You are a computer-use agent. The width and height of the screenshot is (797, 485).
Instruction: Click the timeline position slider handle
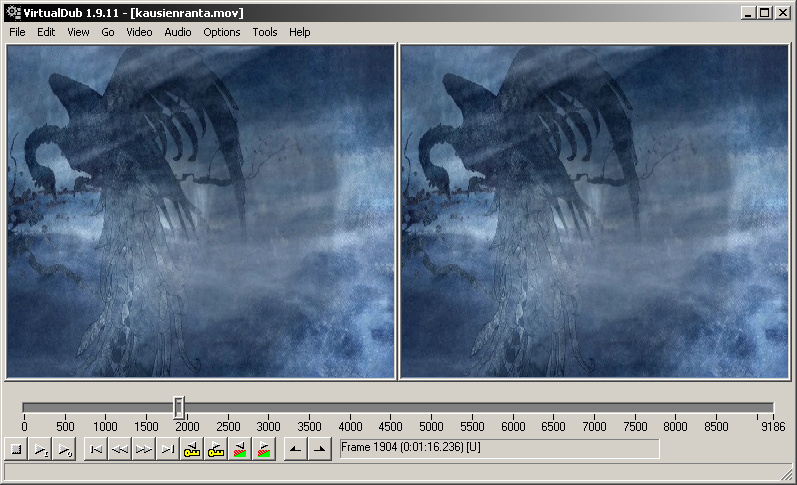(x=178, y=408)
